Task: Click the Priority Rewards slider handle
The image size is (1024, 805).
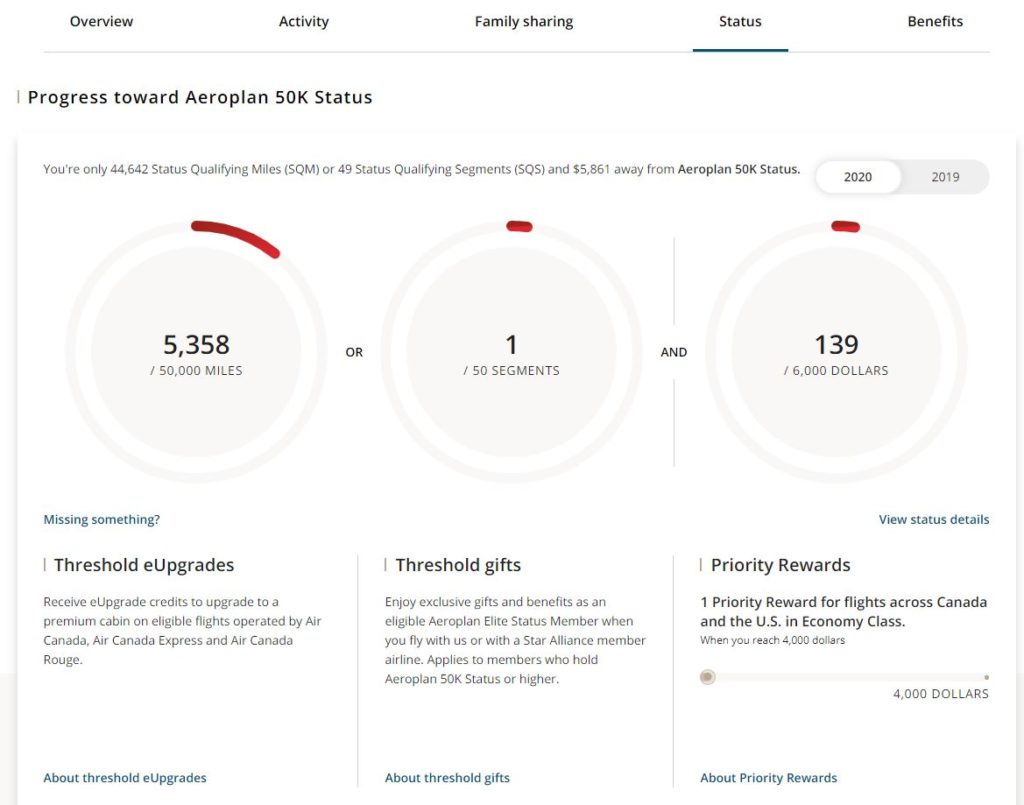Action: [x=707, y=677]
